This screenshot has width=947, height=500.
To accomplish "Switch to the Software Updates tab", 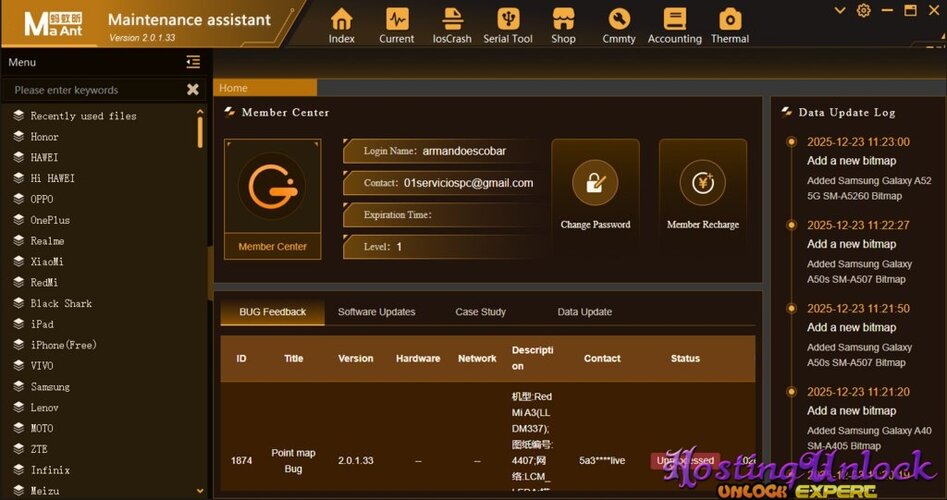I will tap(376, 312).
